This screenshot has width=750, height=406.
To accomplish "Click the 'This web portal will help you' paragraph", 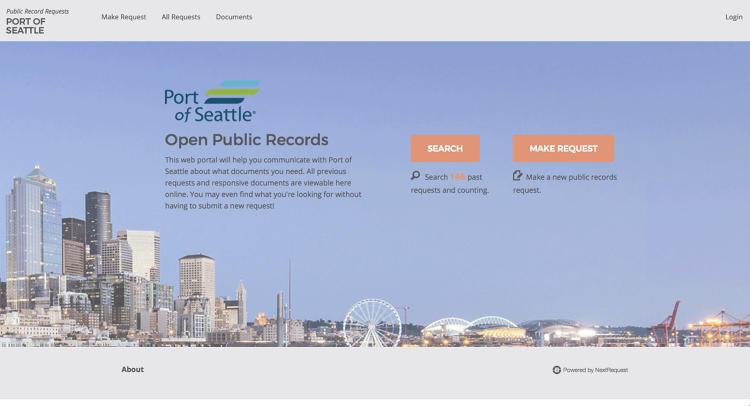I will [263, 183].
